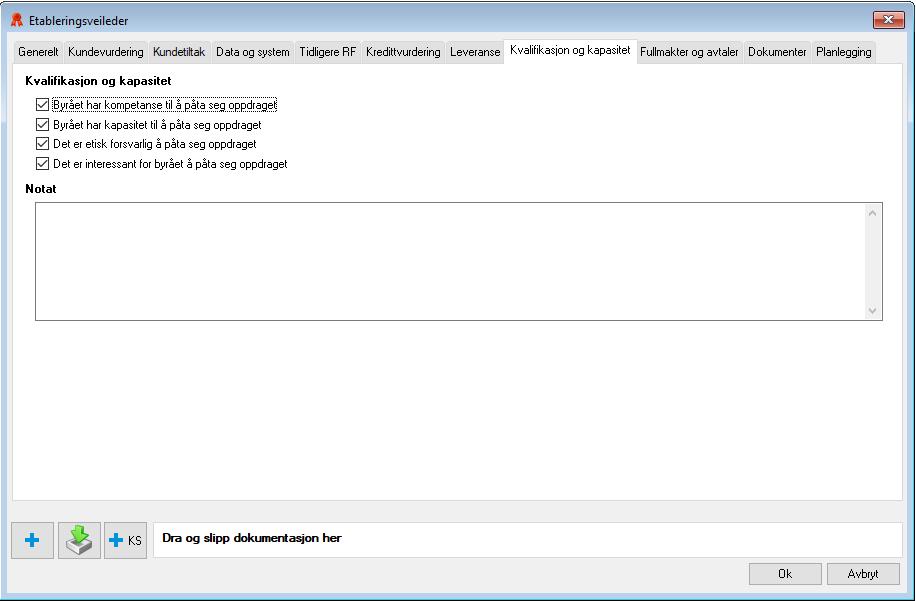Viewport: 916px width, 601px height.
Task: Click the plus KS button
Action: 125,540
